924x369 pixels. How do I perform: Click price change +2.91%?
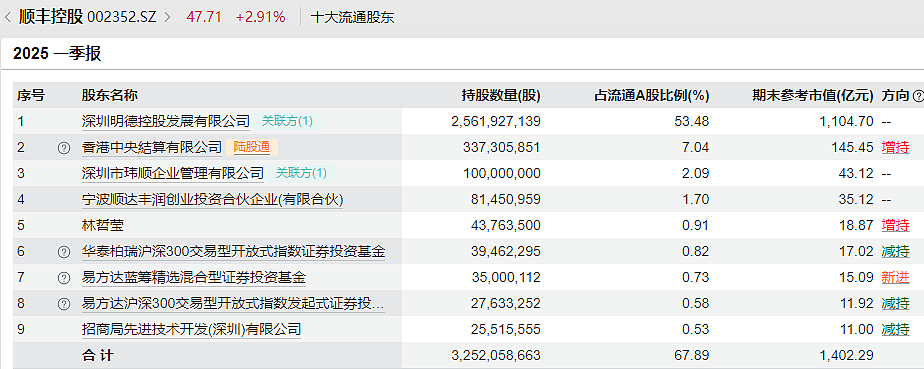260,17
